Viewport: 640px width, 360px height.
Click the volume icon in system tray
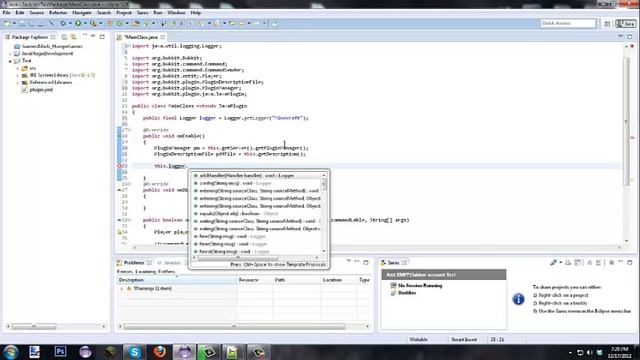(589, 352)
